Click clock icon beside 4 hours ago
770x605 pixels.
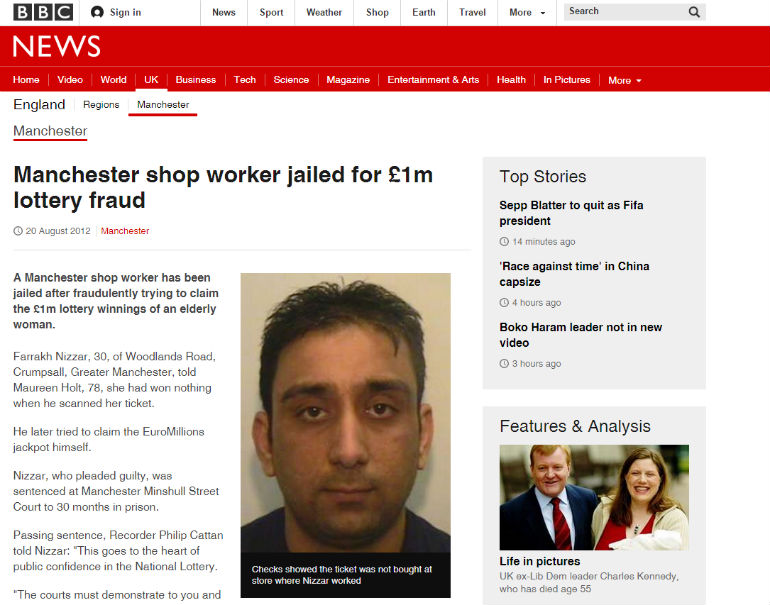504,302
